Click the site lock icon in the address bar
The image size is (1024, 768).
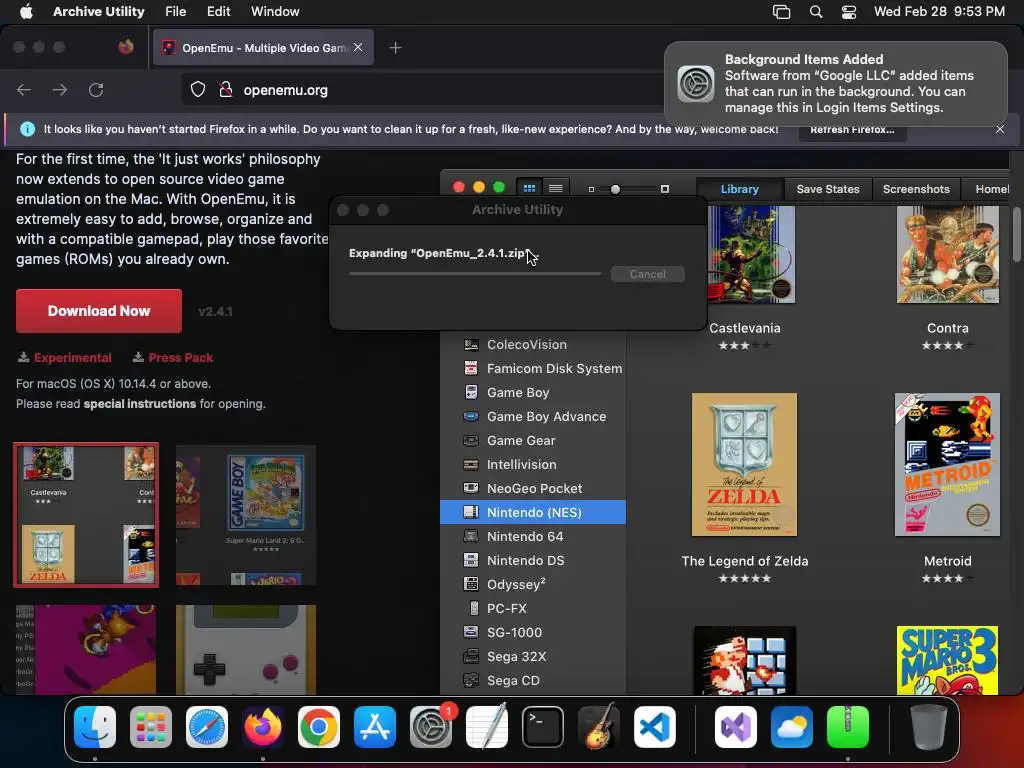226,89
